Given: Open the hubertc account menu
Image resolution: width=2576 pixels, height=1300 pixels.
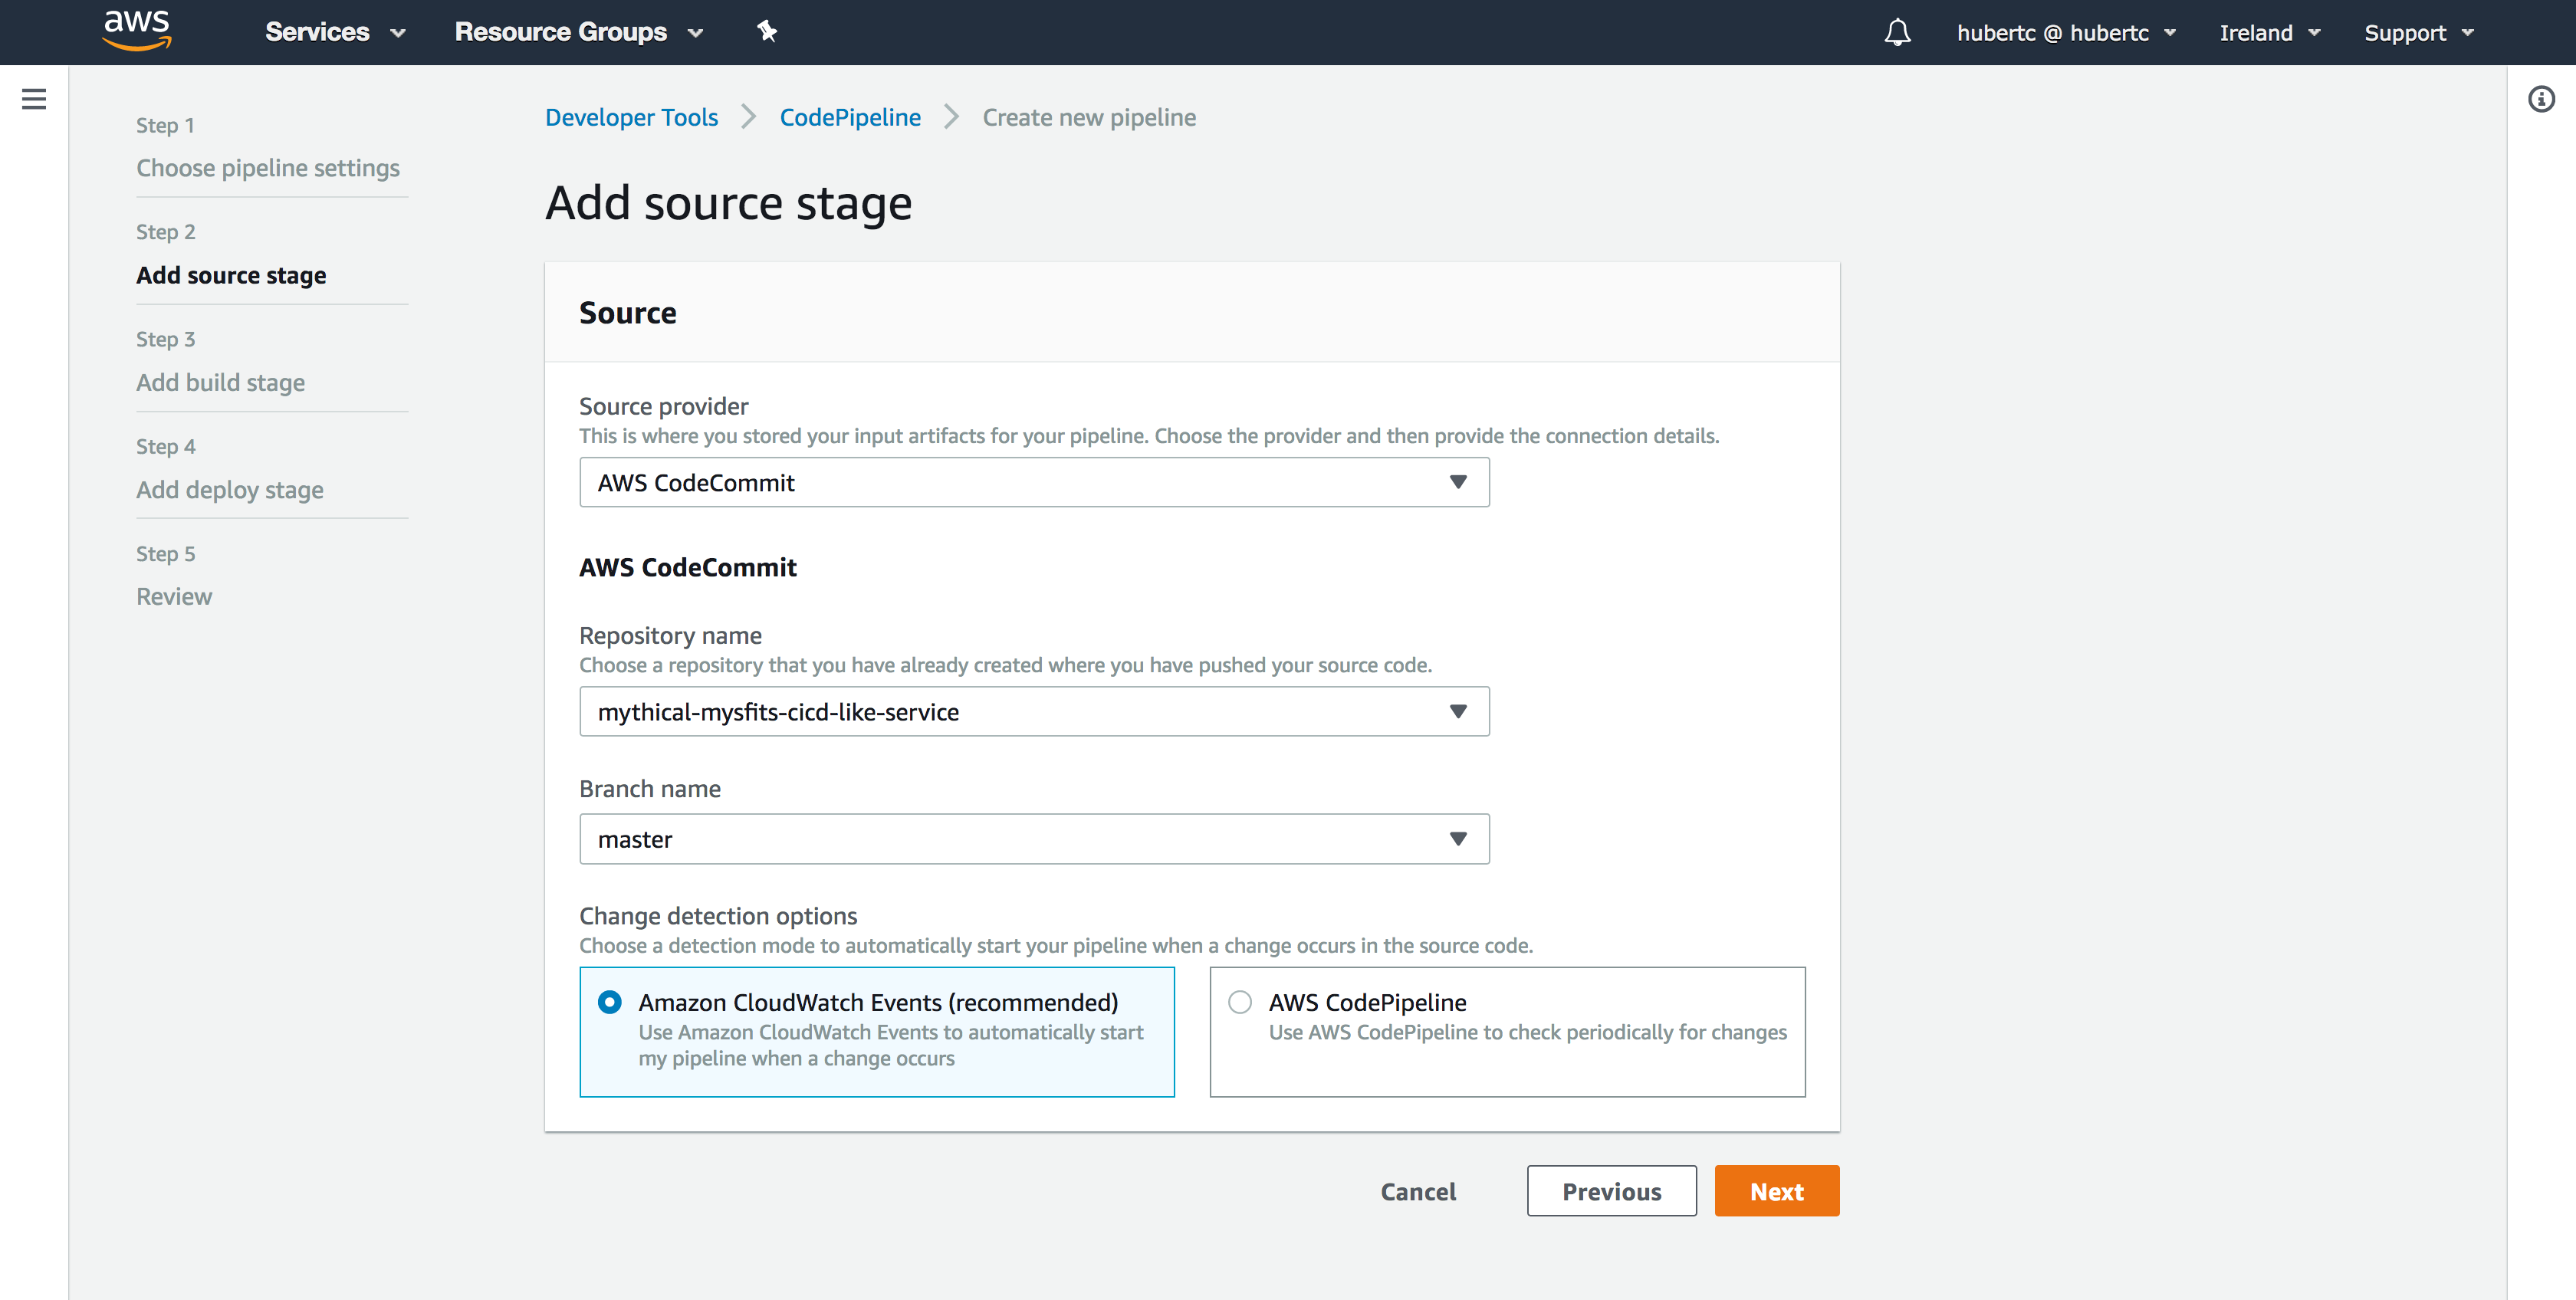Looking at the screenshot, I should (2066, 33).
